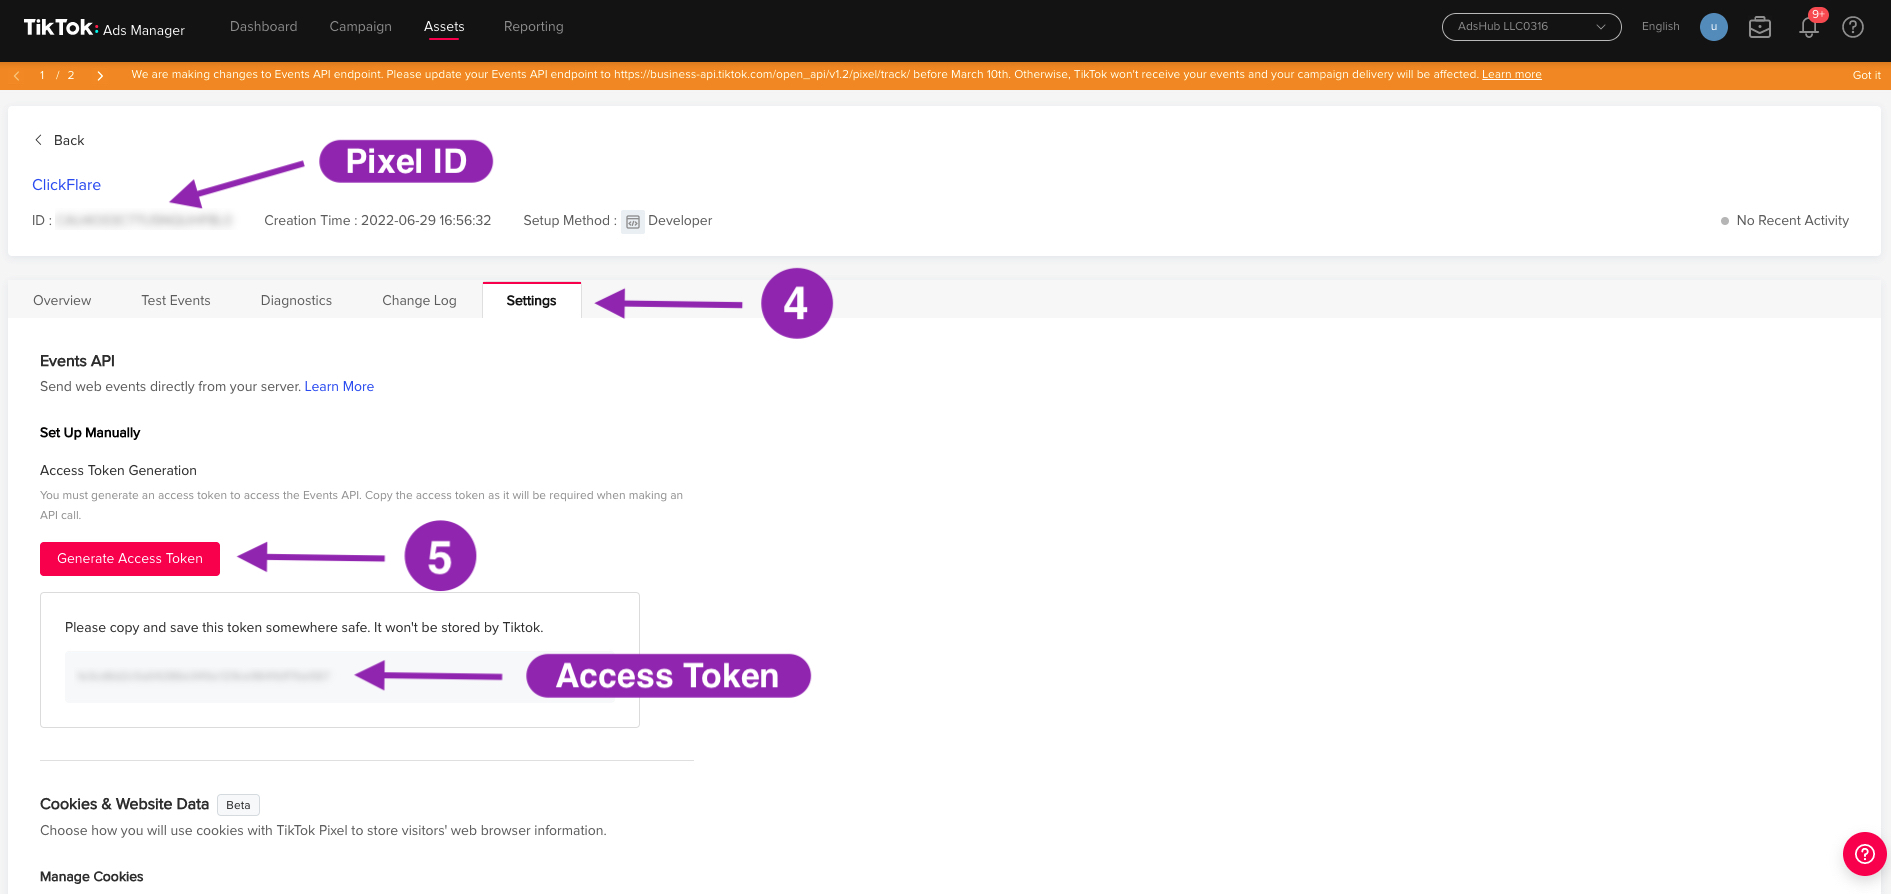Click the TikTok Ads Manager logo
1891x894 pixels.
click(104, 28)
